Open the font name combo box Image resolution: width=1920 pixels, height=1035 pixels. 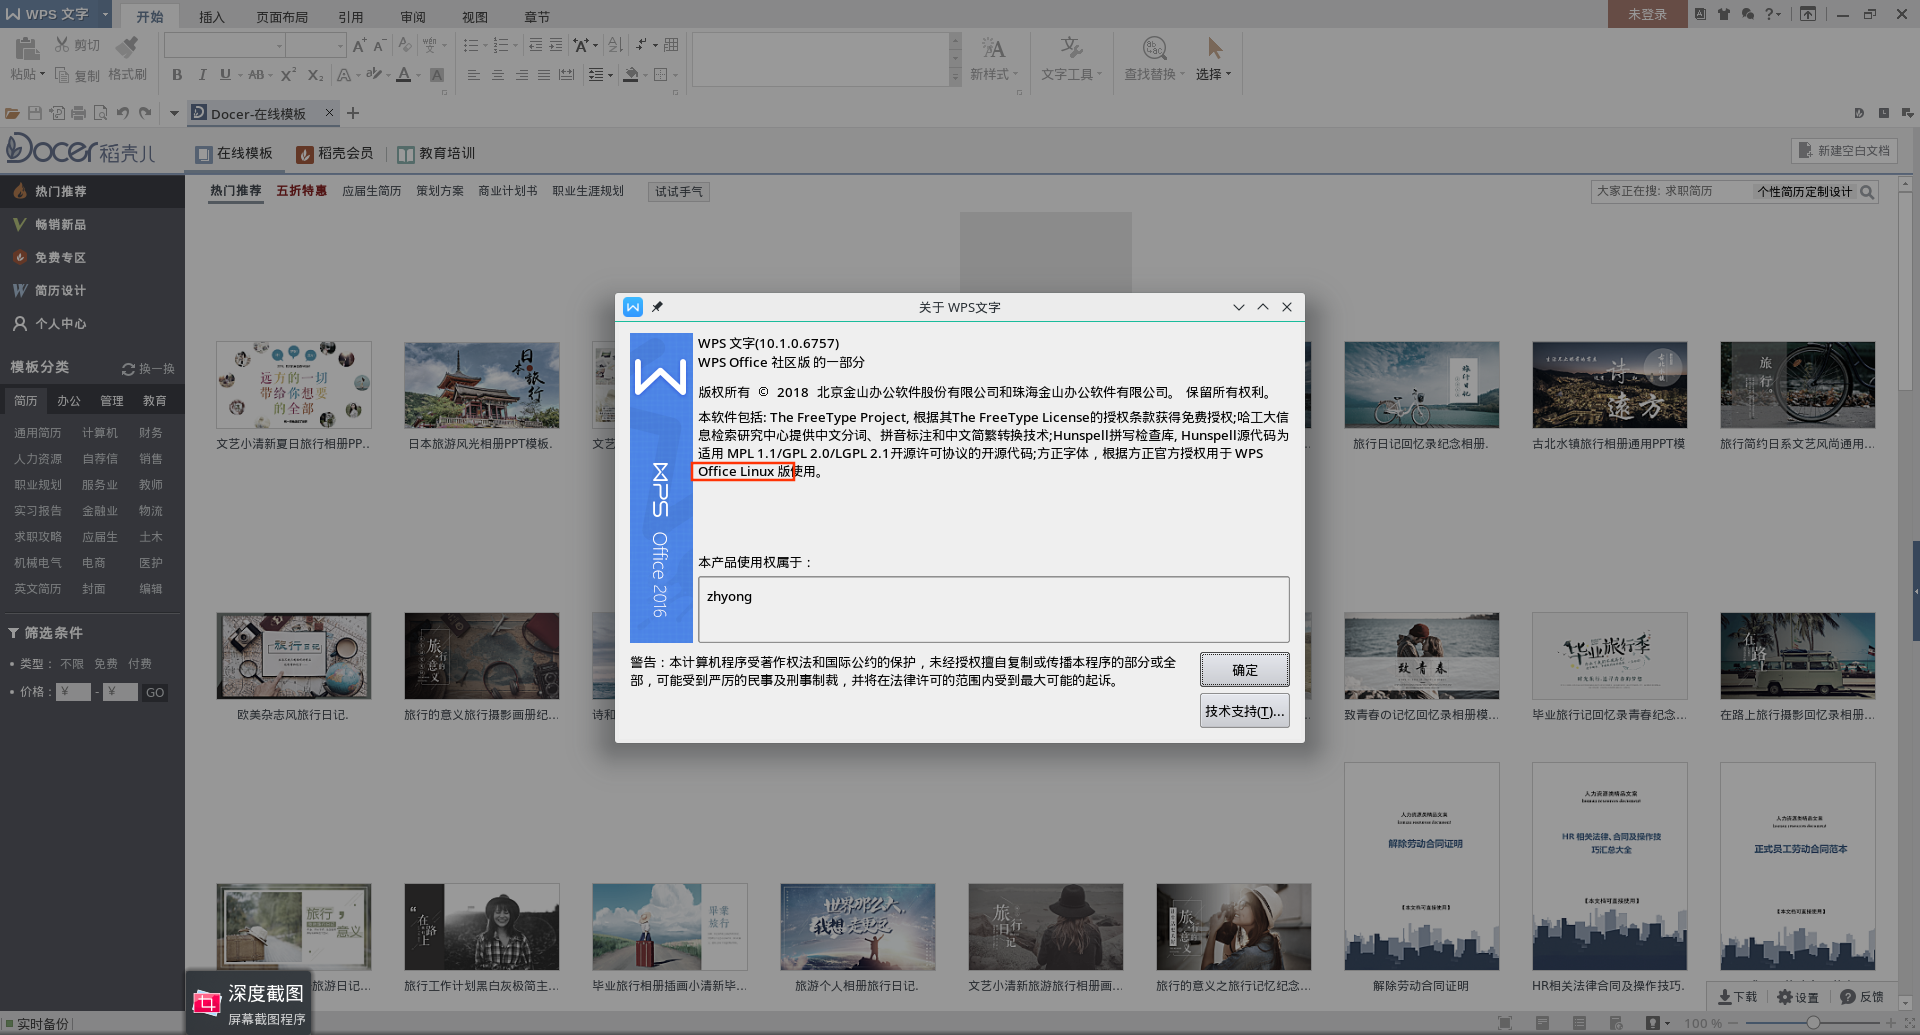[225, 45]
